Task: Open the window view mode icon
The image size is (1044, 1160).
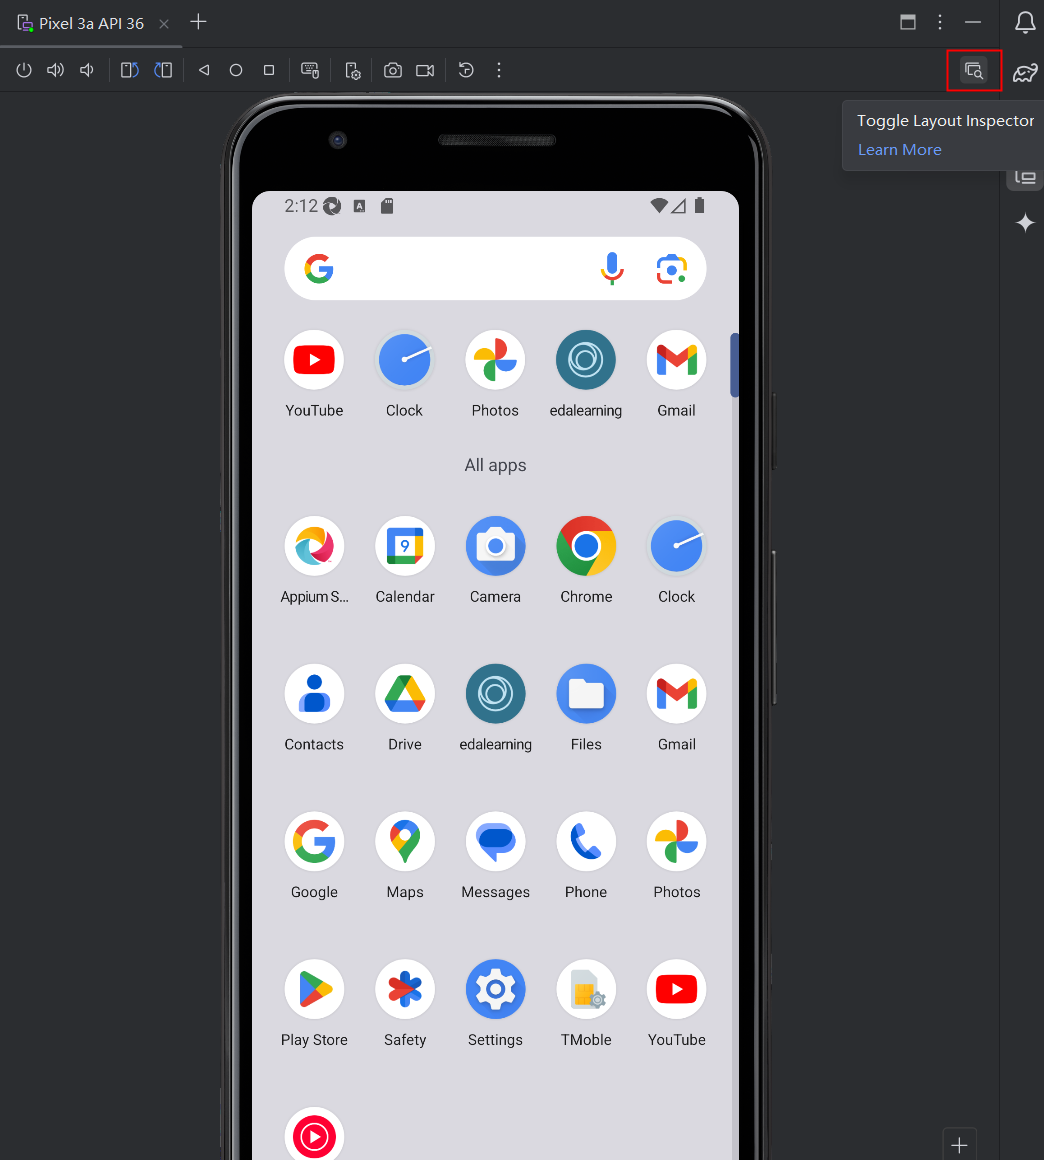Action: [908, 22]
